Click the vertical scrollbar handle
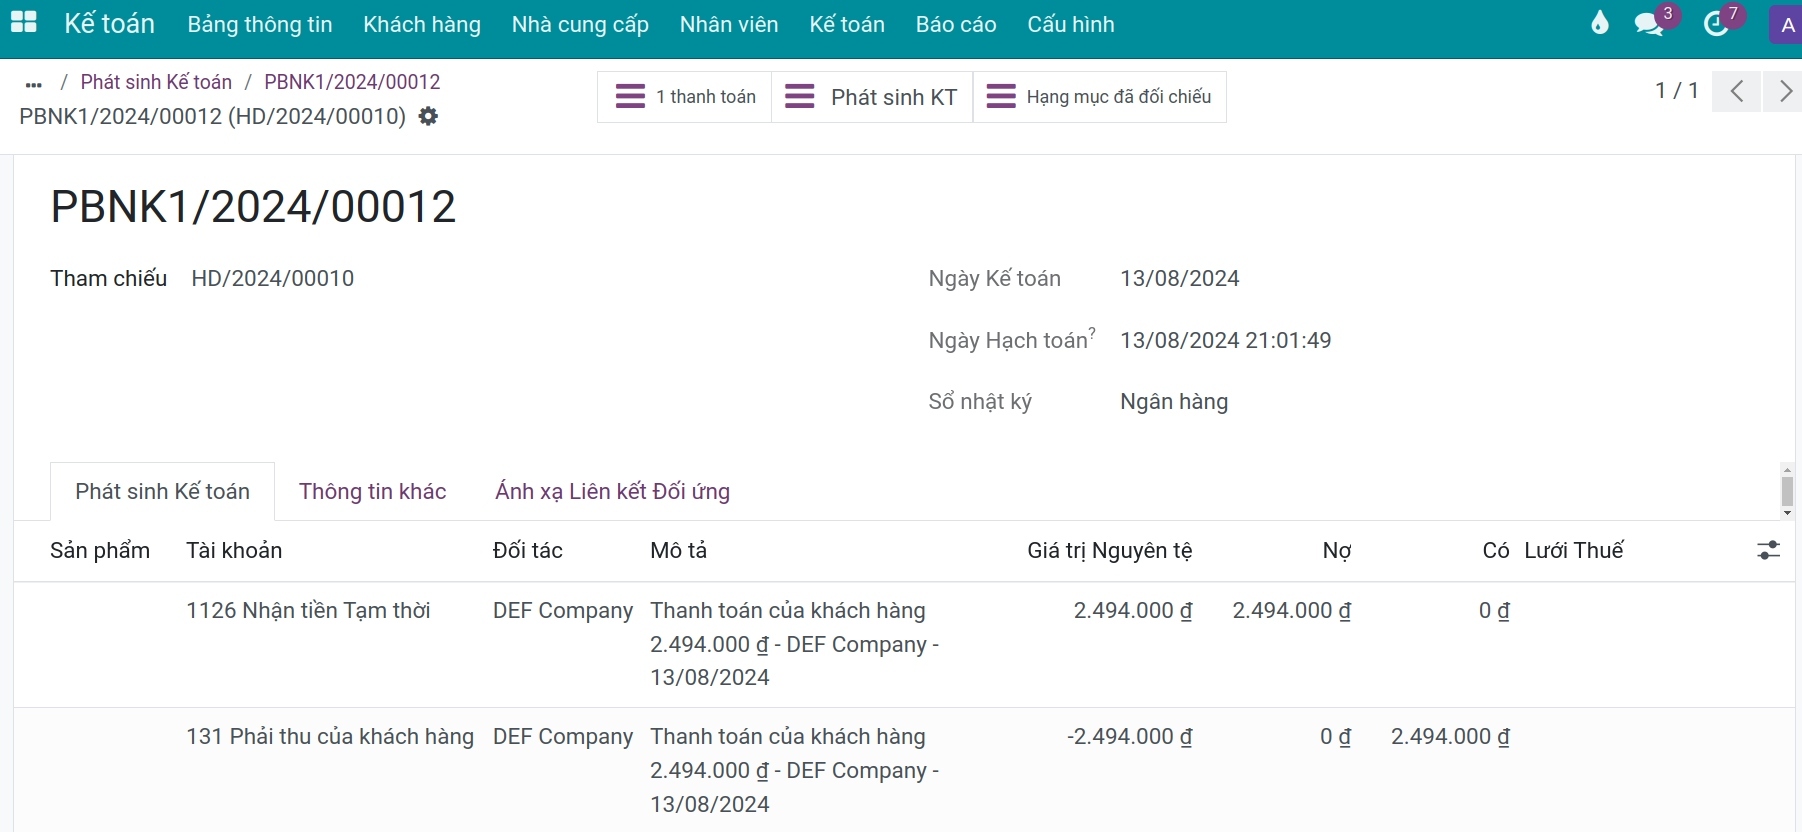Image resolution: width=1802 pixels, height=832 pixels. pos(1787,491)
